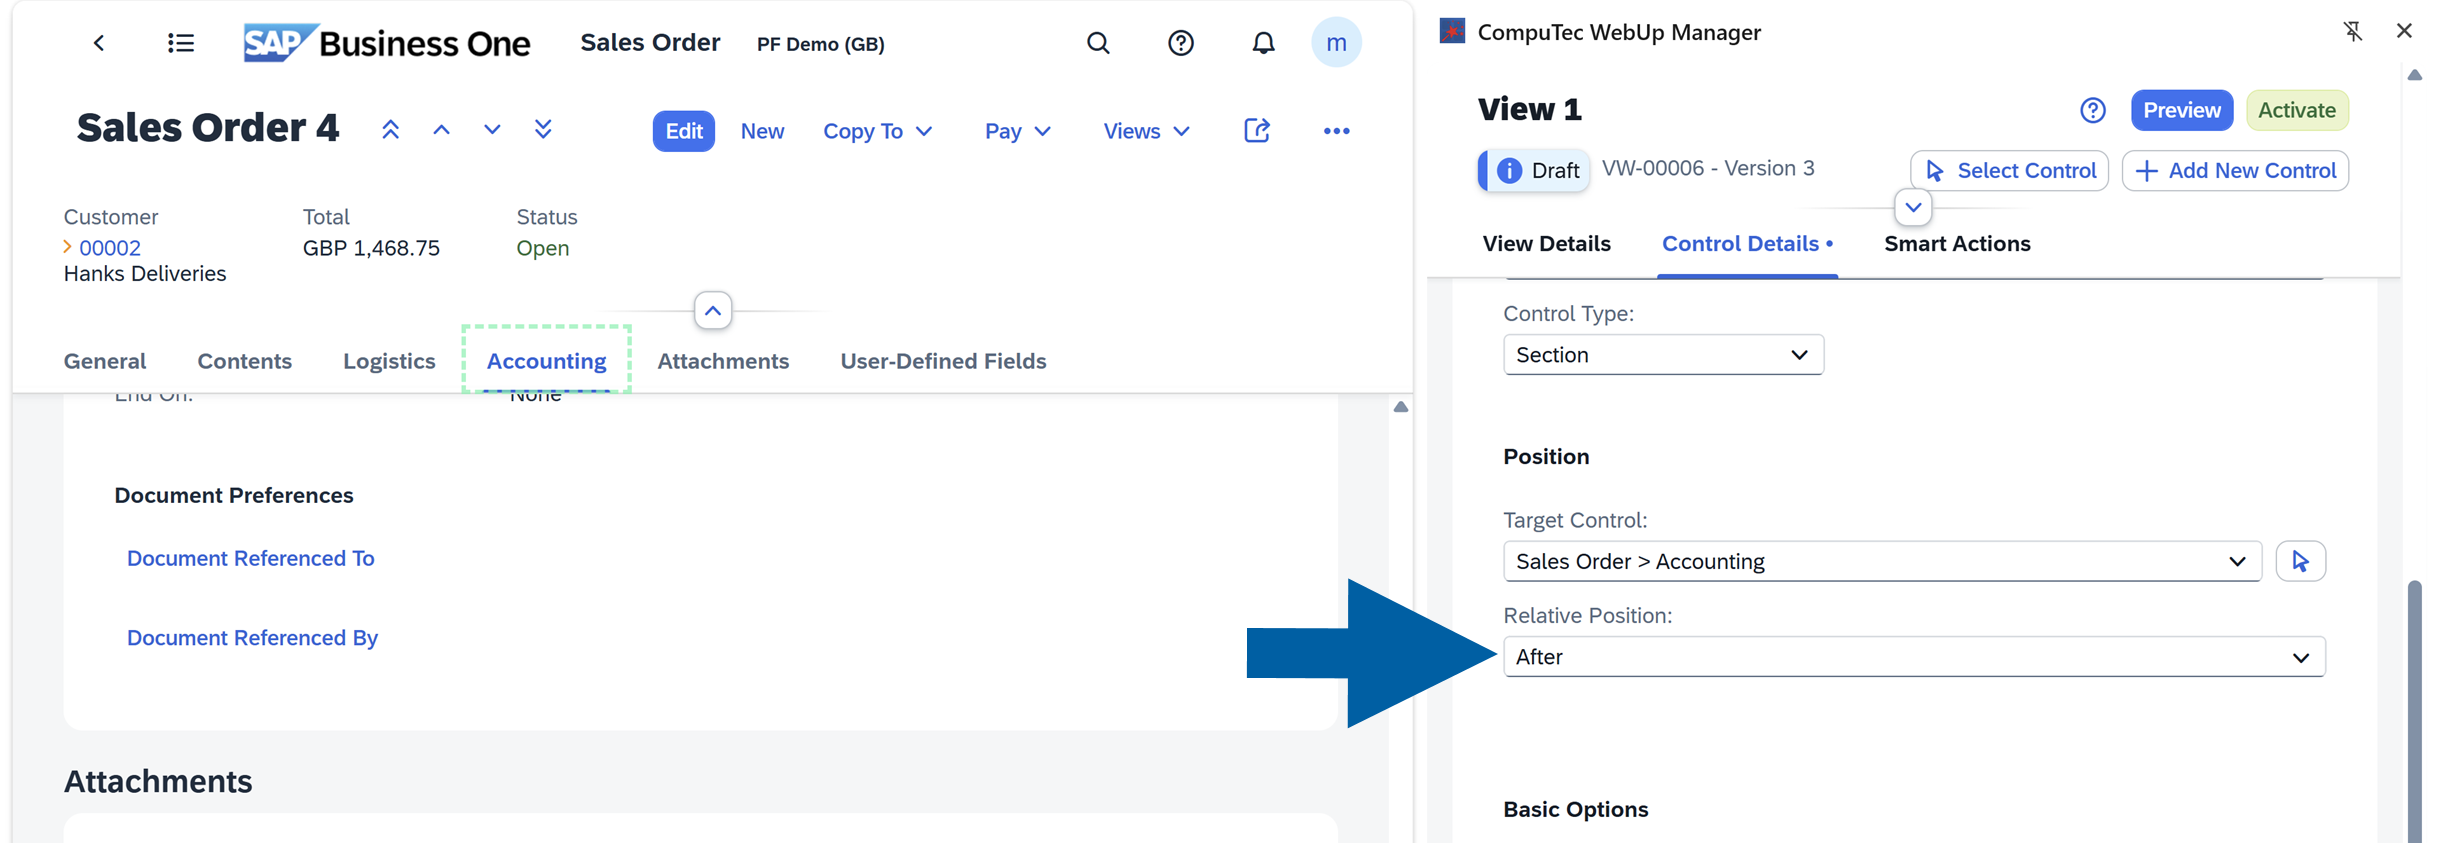
Task: Open the Views dropdown
Action: click(1147, 131)
